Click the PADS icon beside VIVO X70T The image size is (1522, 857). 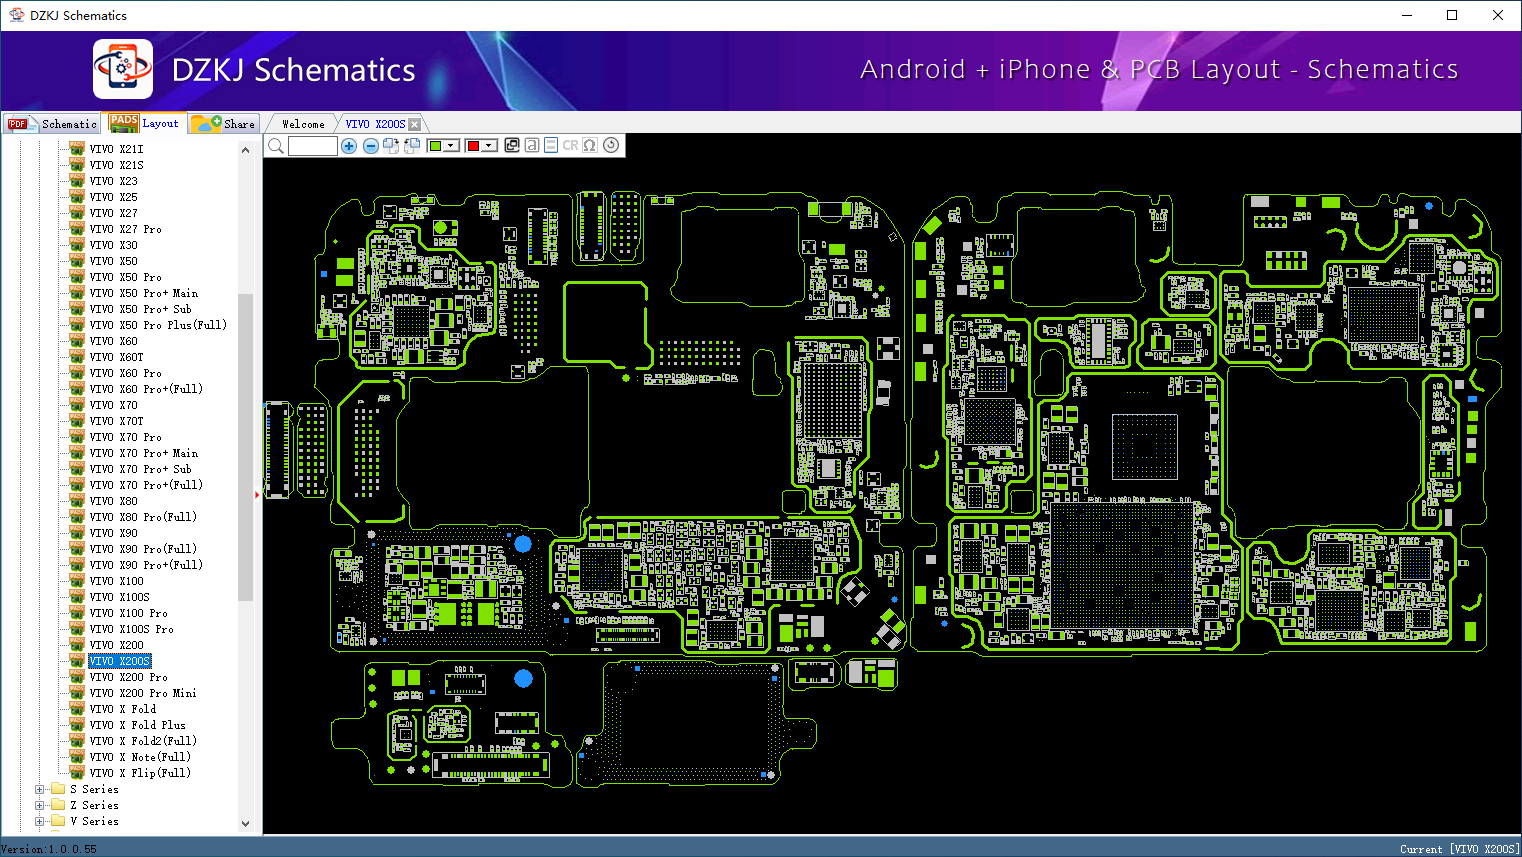(77, 421)
